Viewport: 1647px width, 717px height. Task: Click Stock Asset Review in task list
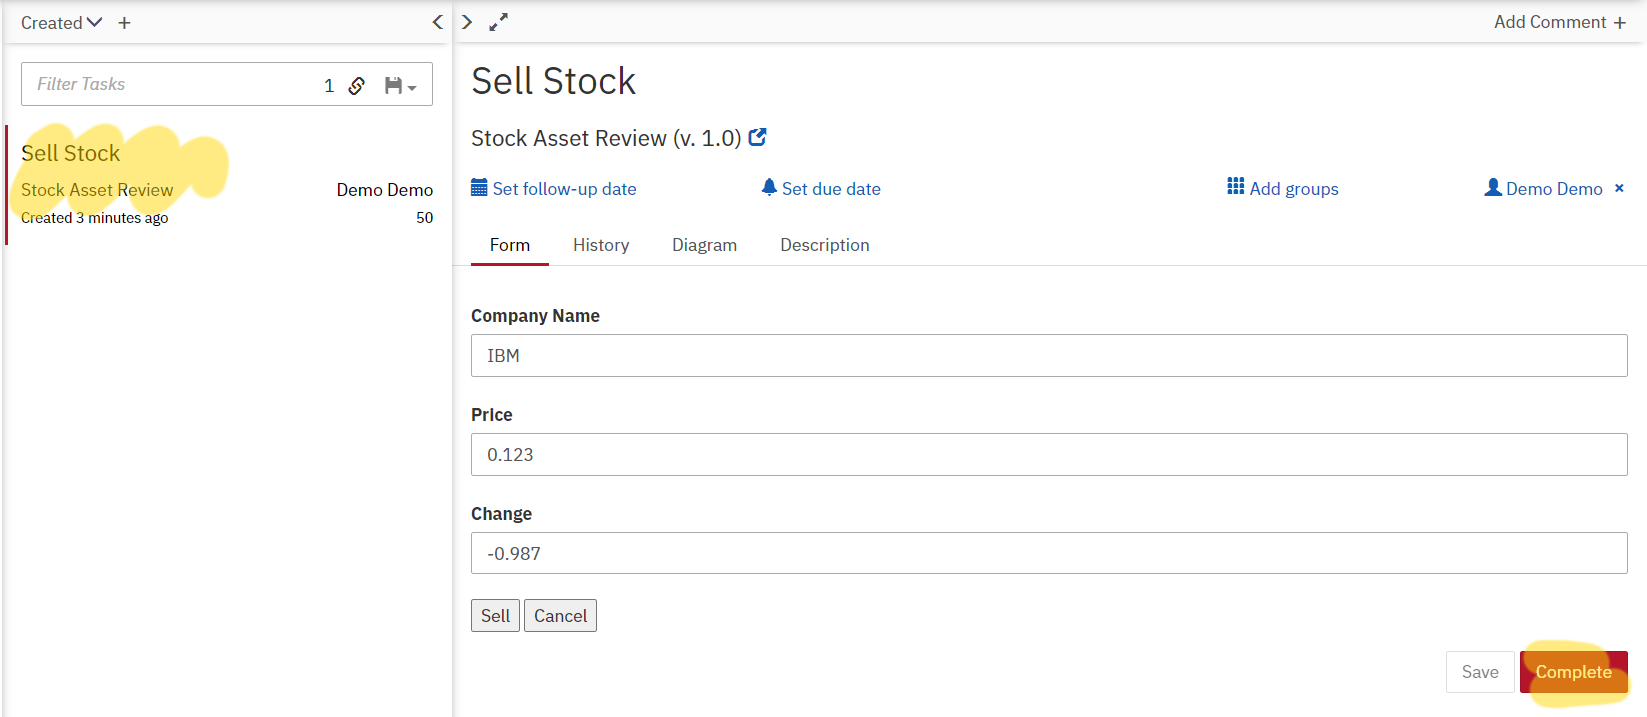click(97, 190)
